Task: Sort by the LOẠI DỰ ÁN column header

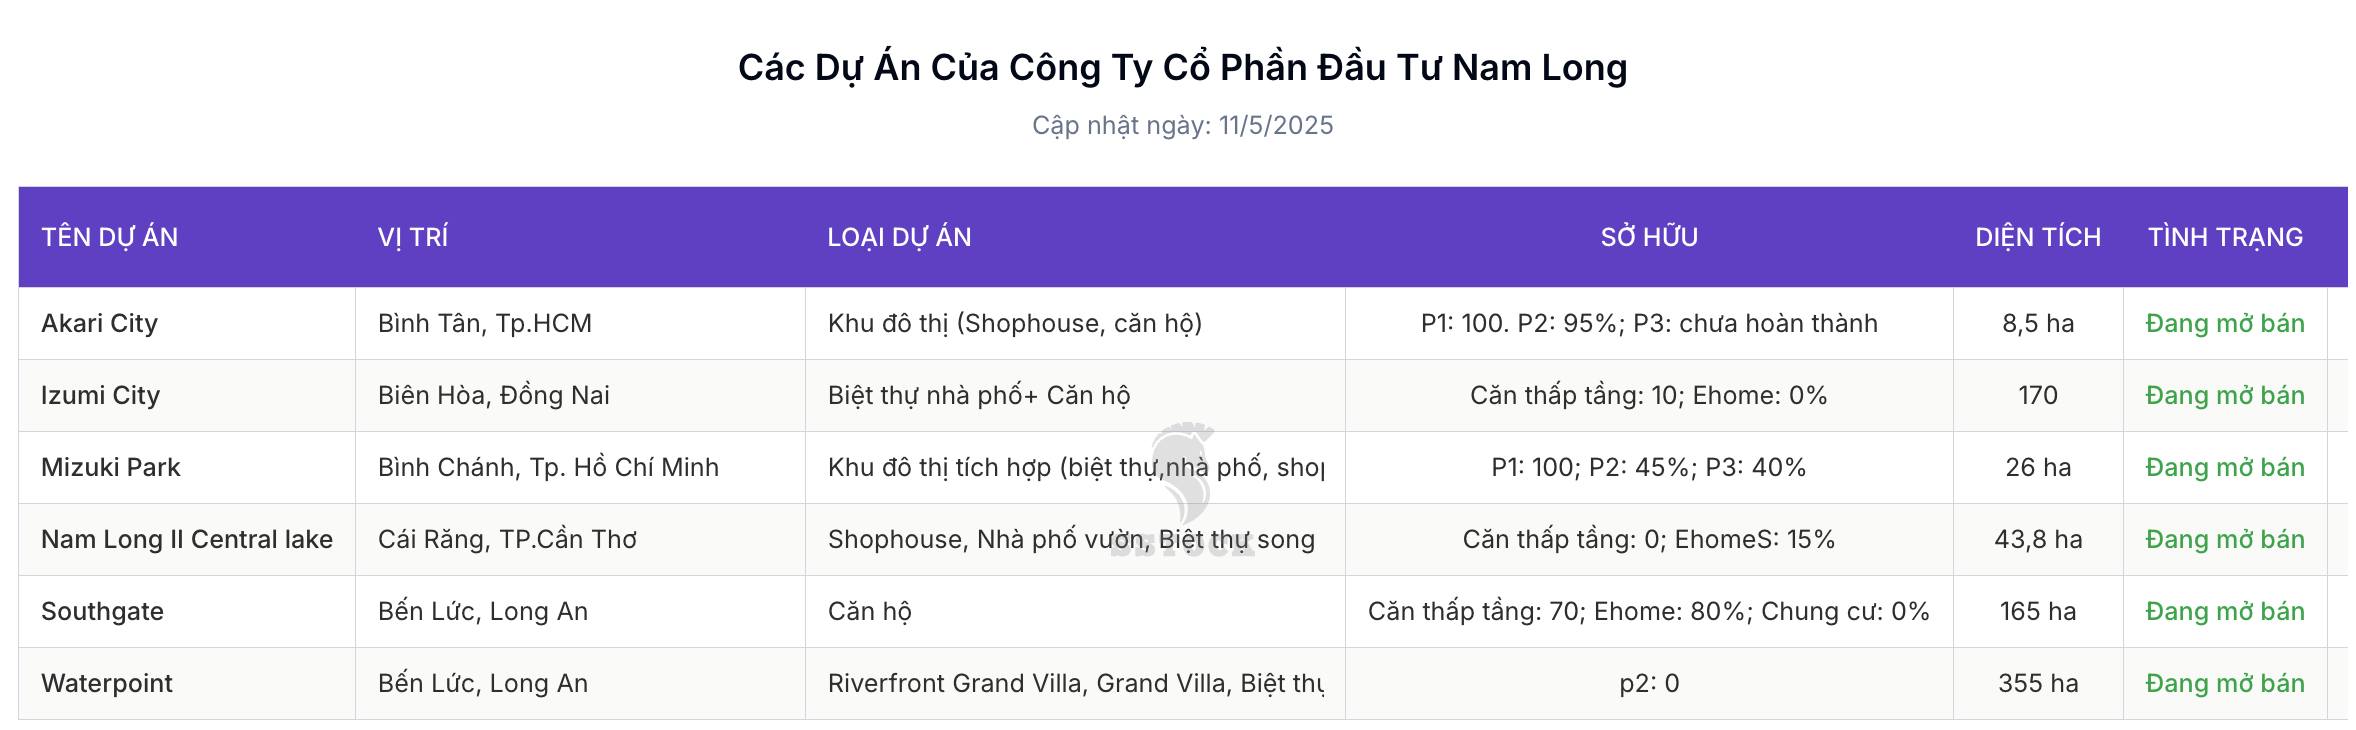Action: pos(899,237)
